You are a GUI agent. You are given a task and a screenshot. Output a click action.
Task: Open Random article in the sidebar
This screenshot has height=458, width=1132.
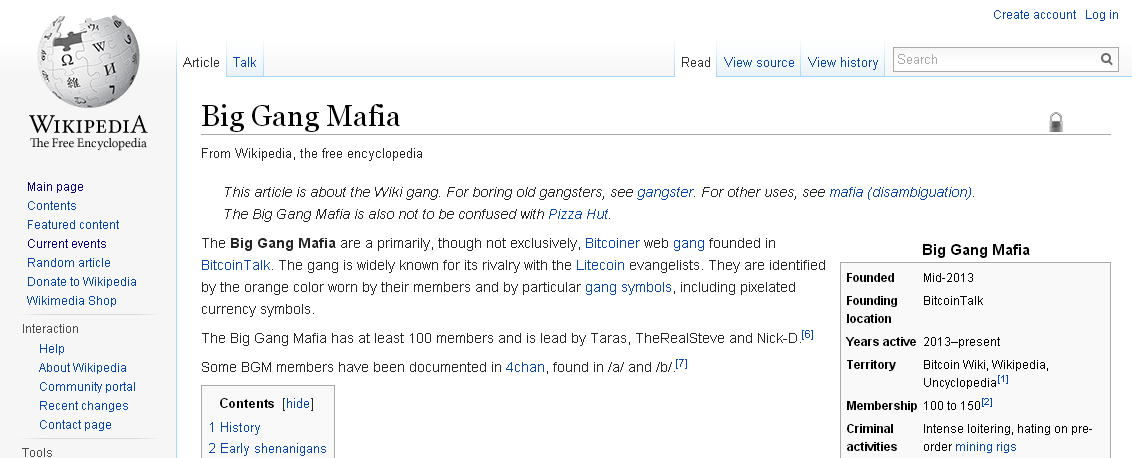tap(69, 262)
